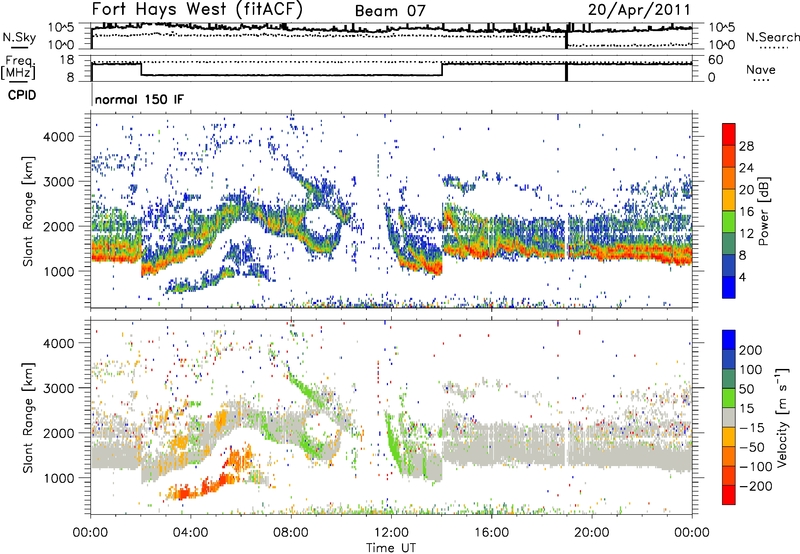Click the 'Beam 07' label
The image size is (800, 554).
coord(390,11)
